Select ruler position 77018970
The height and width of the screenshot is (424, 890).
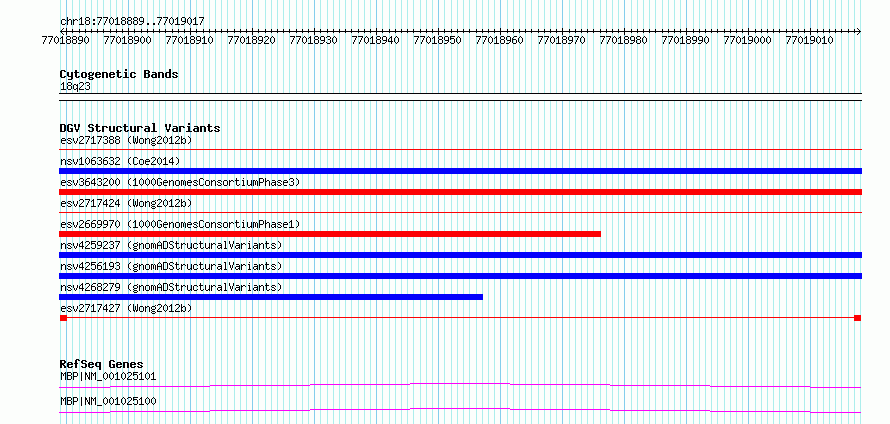(561, 40)
